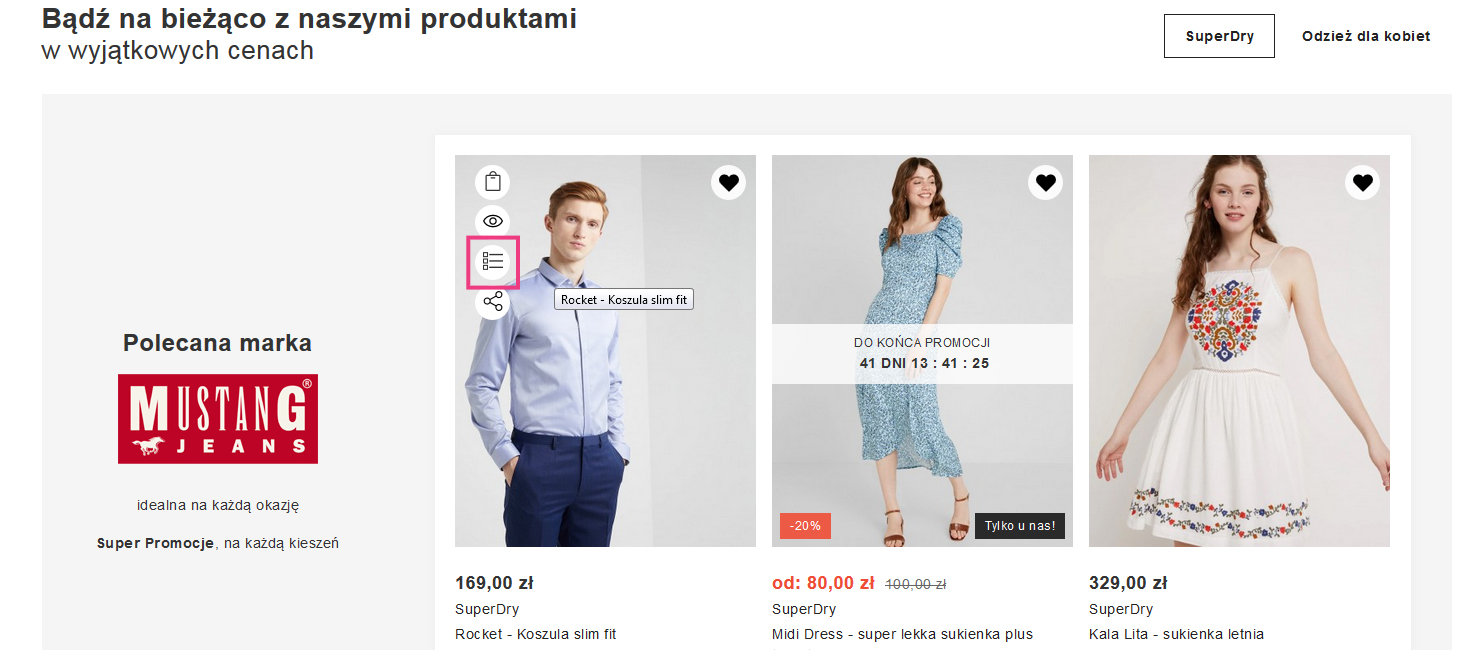The height and width of the screenshot is (650, 1470).
Task: Click the Tylko u nas! badge
Action: tap(1019, 526)
